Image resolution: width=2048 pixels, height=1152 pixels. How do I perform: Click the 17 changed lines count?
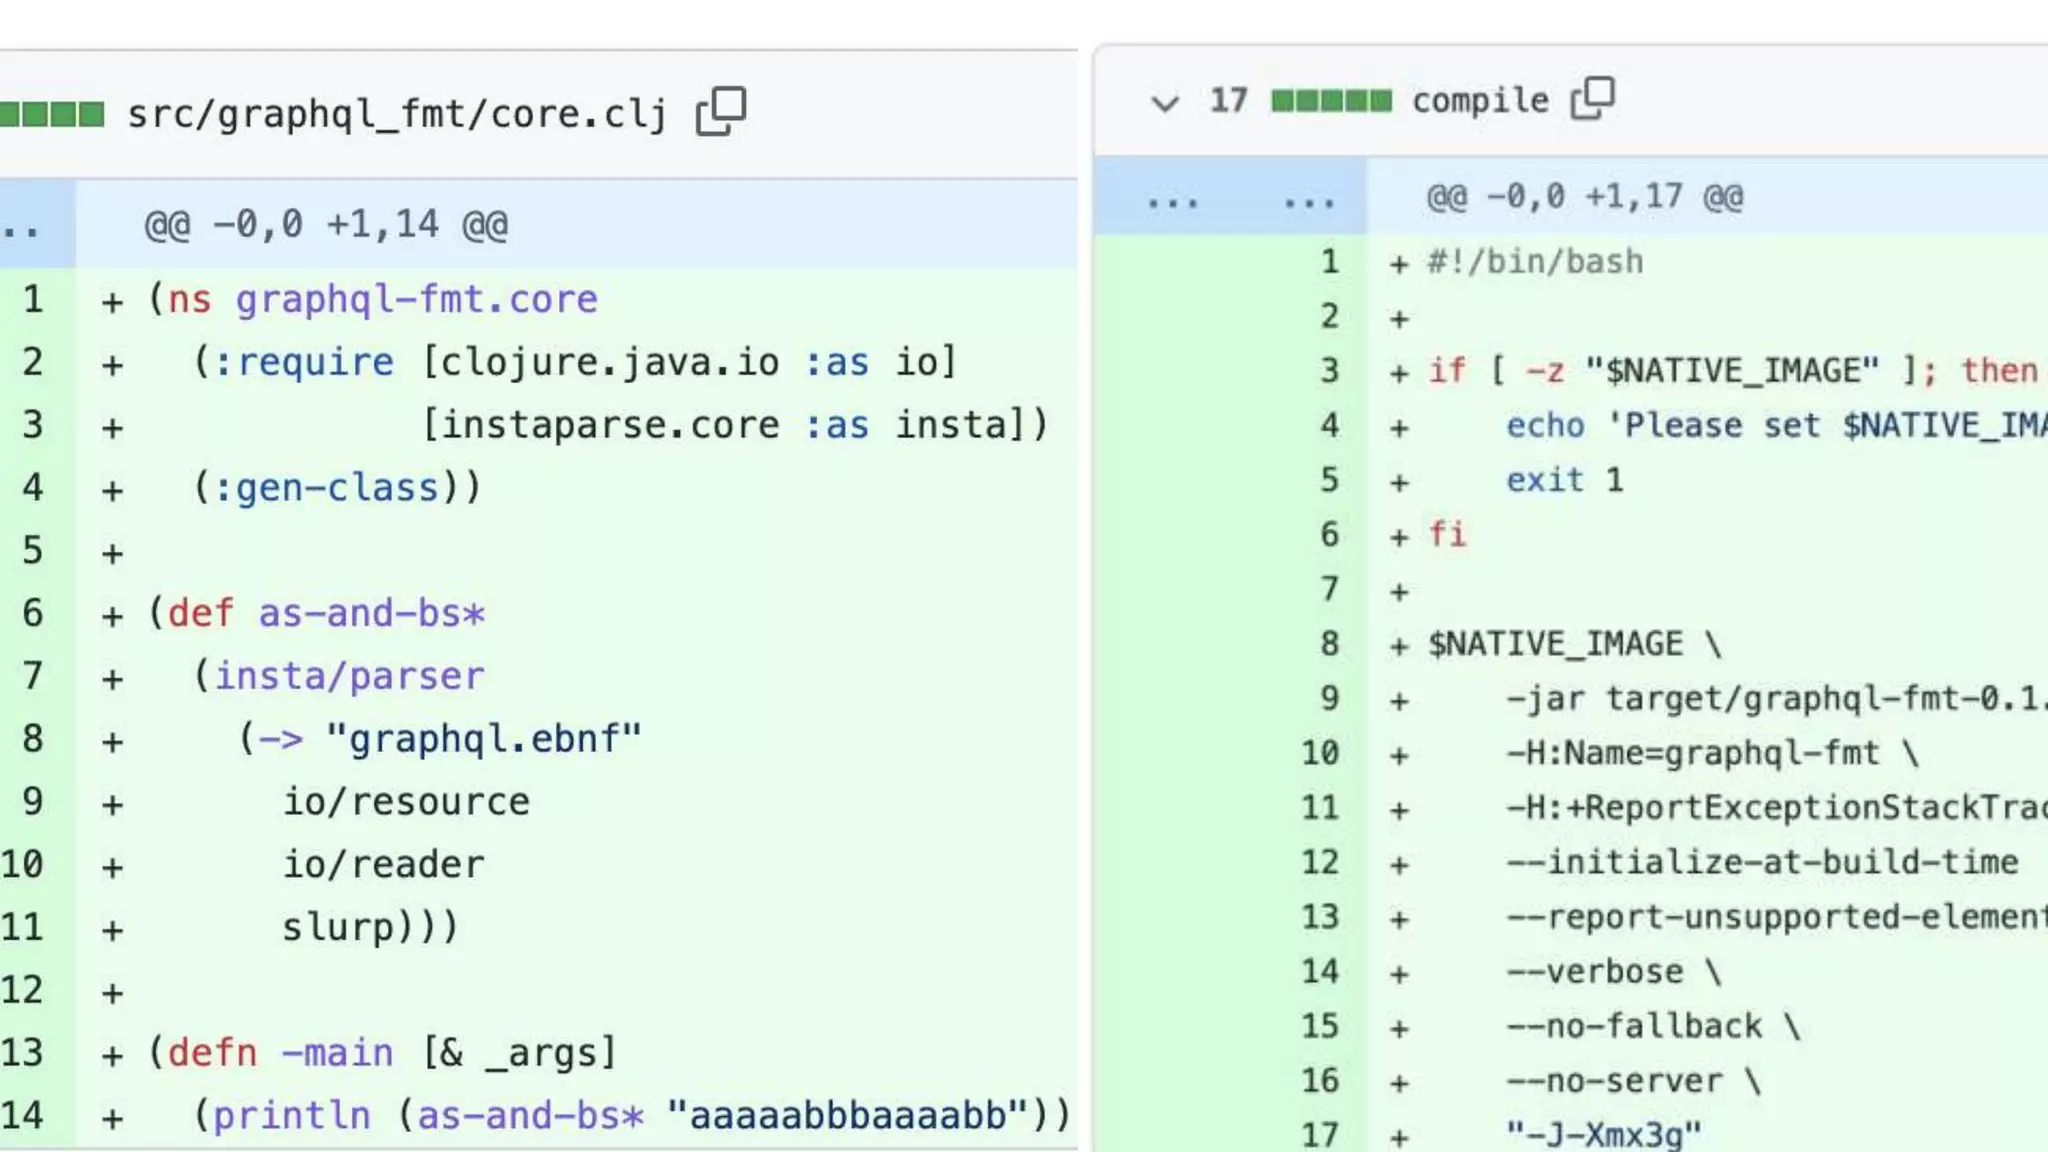(1228, 100)
